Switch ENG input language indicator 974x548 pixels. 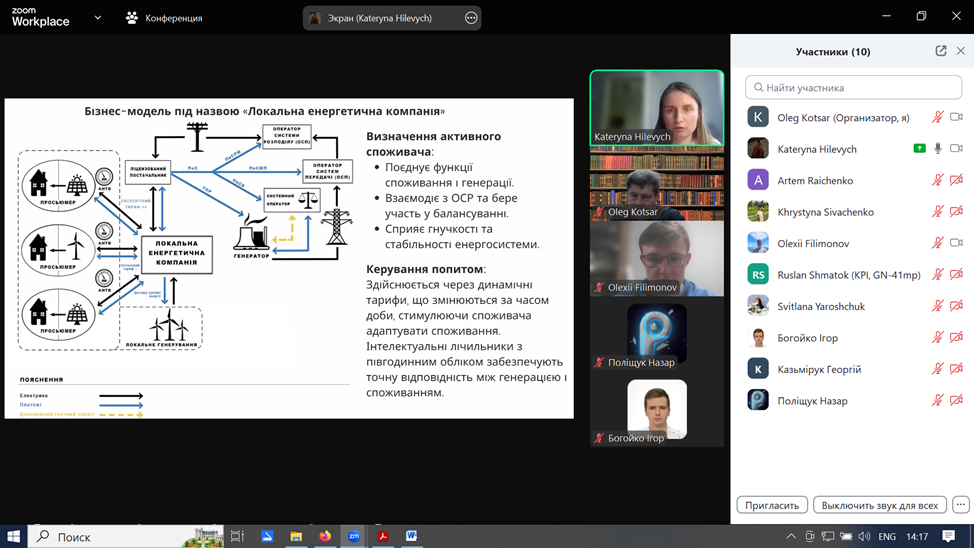tap(887, 536)
